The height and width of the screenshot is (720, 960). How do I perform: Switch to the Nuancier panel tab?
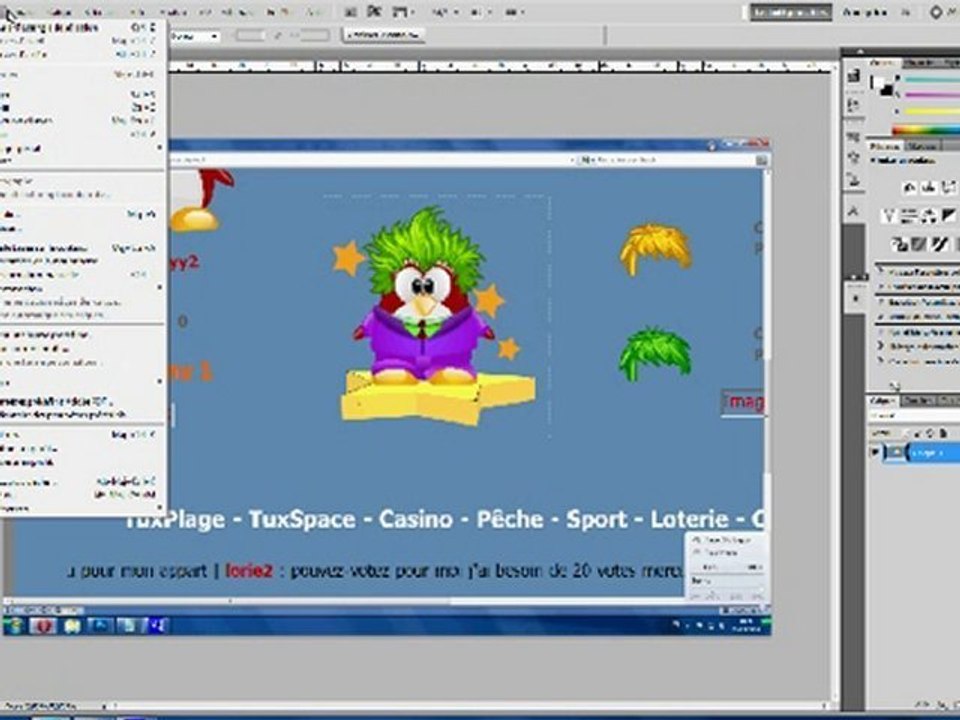pyautogui.click(x=919, y=62)
